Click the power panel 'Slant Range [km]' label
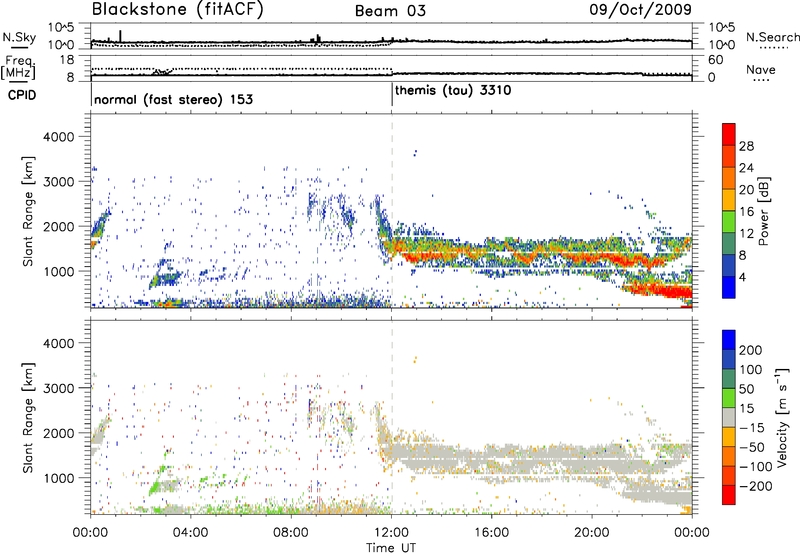800x554 pixels. pyautogui.click(x=28, y=211)
